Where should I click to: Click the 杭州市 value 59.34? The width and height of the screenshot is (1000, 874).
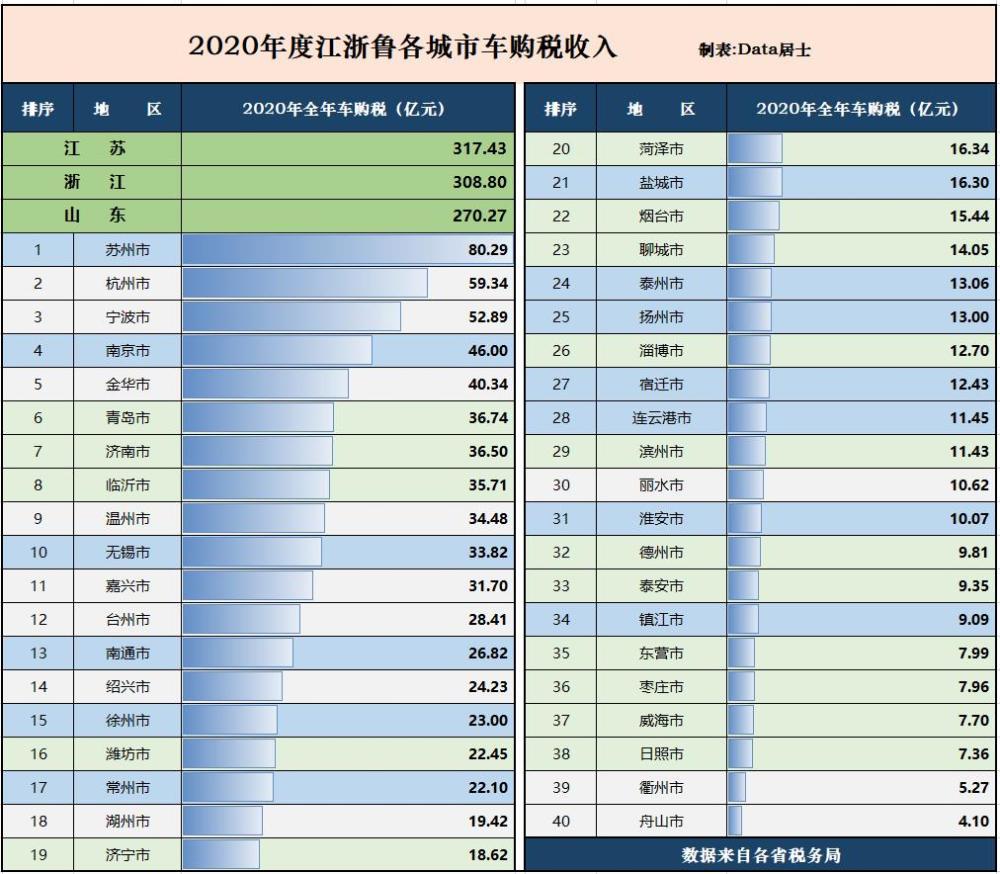coord(488,283)
